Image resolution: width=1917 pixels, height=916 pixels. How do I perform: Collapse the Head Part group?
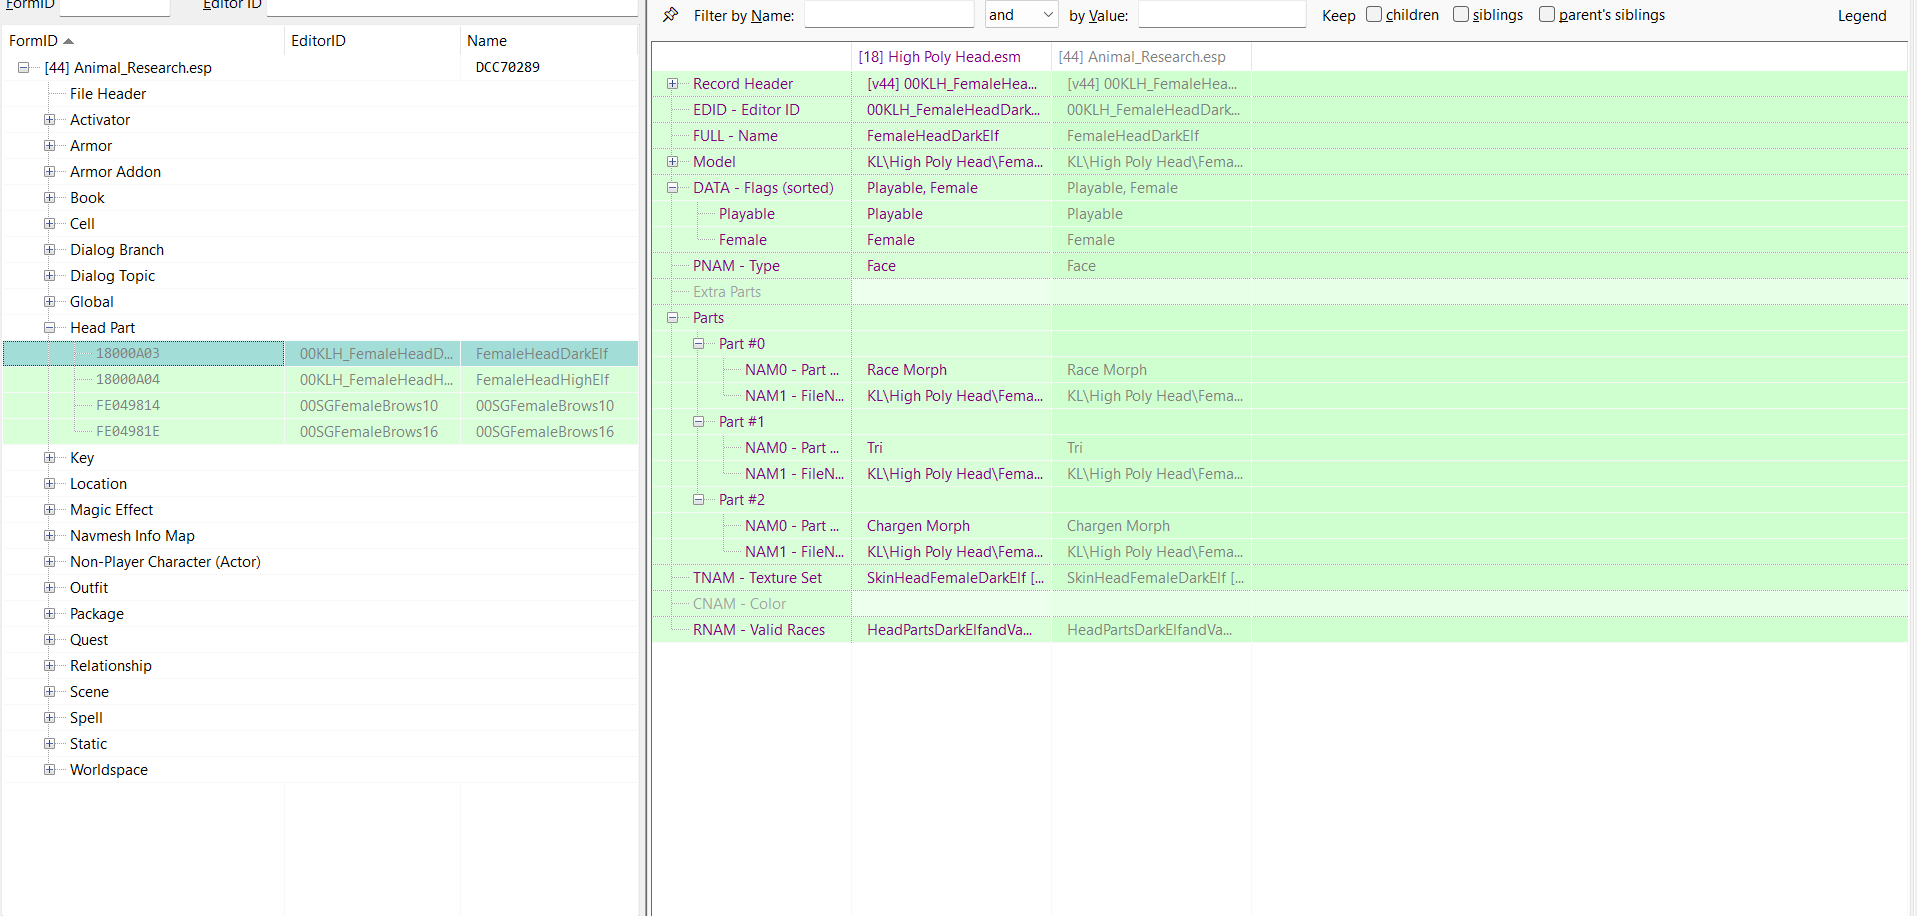click(x=49, y=328)
